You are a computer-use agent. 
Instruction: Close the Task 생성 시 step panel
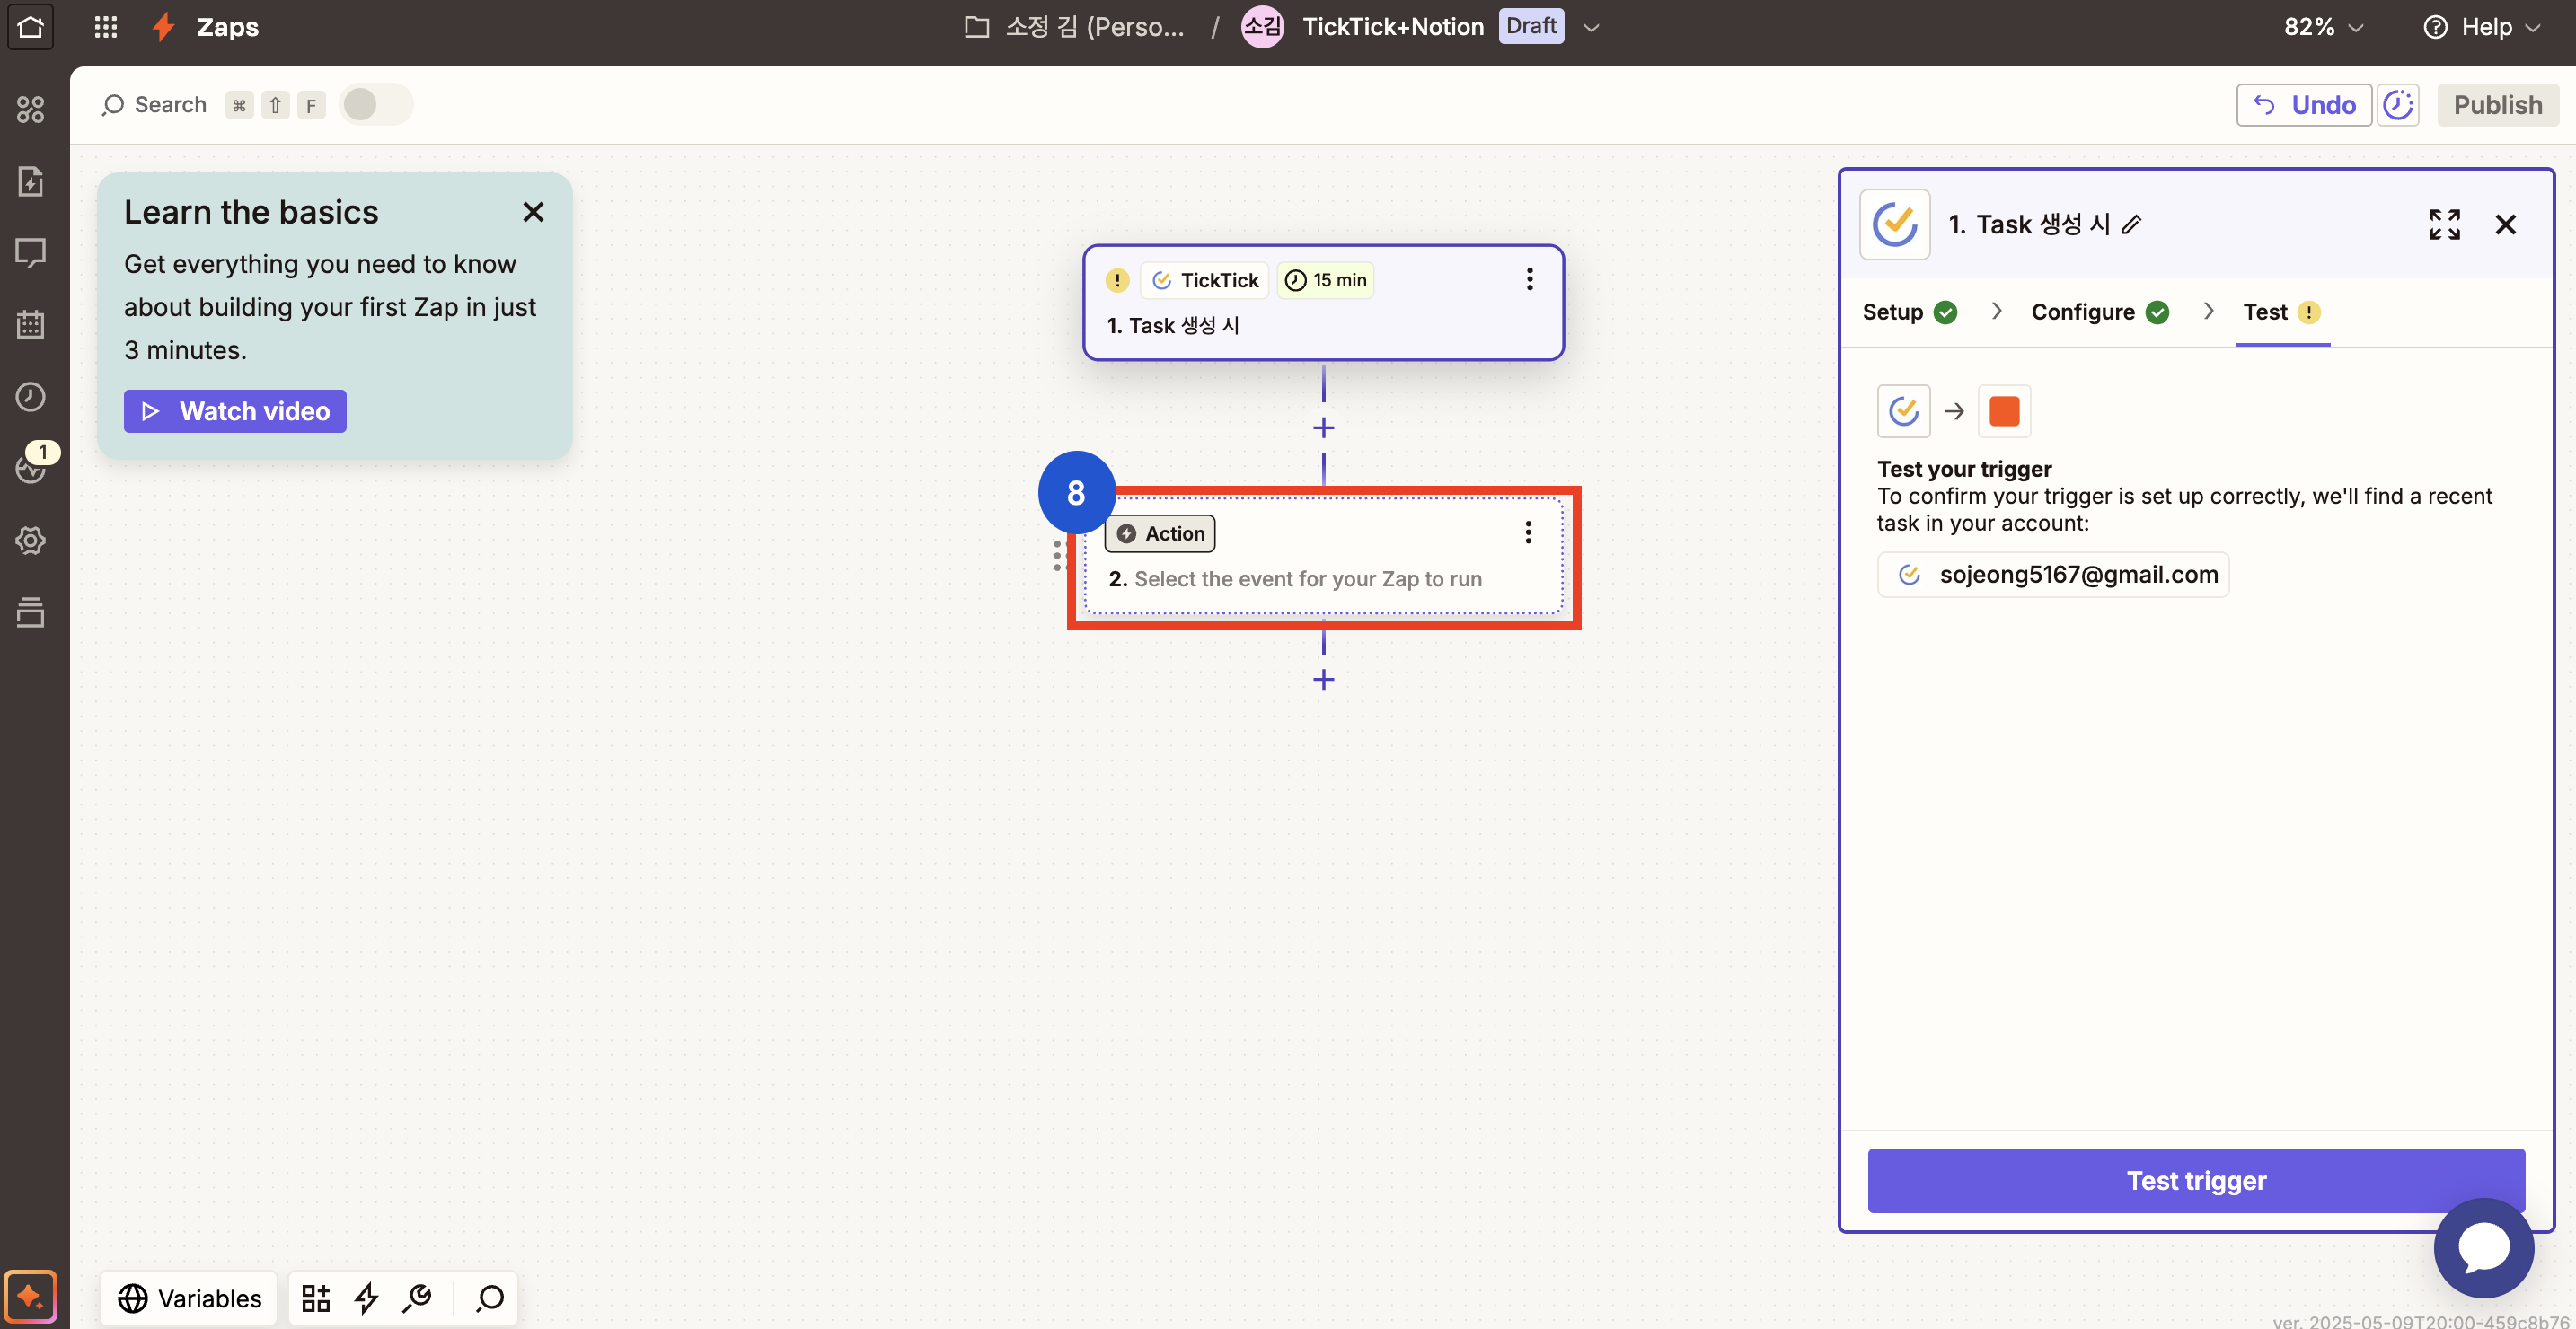pyautogui.click(x=2505, y=224)
